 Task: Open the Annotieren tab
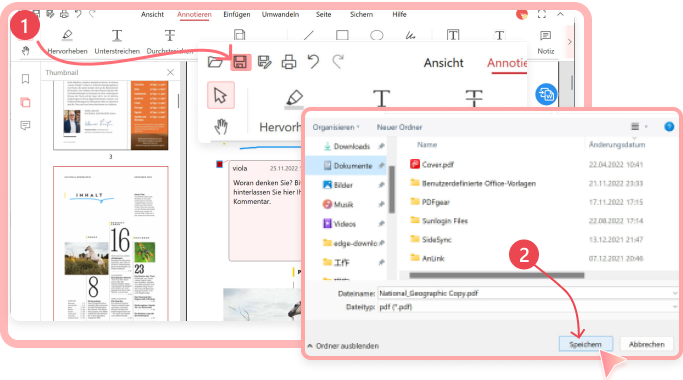(x=194, y=14)
